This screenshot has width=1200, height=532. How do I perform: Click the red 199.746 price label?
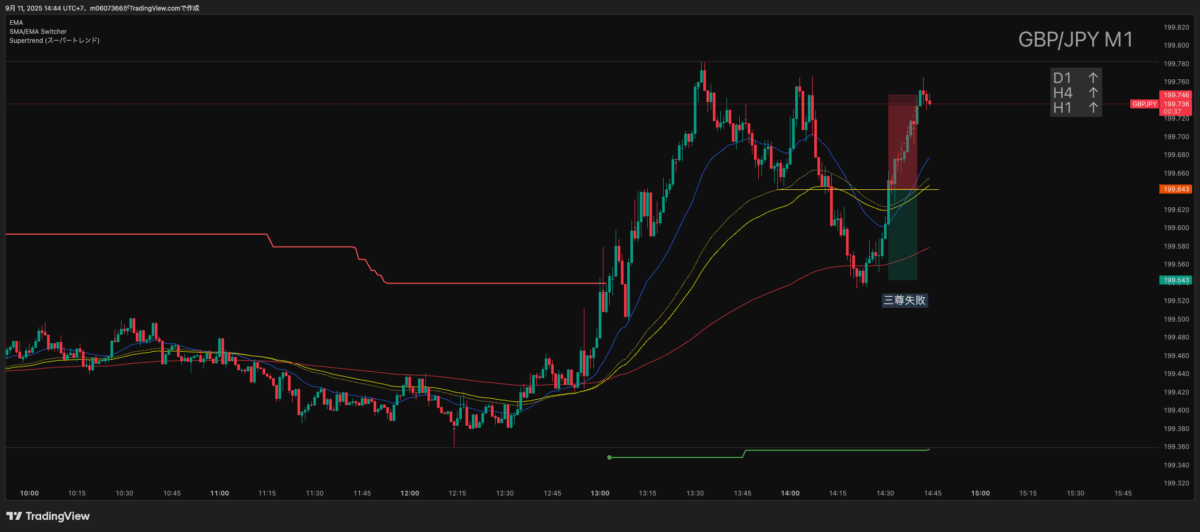tap(1174, 95)
